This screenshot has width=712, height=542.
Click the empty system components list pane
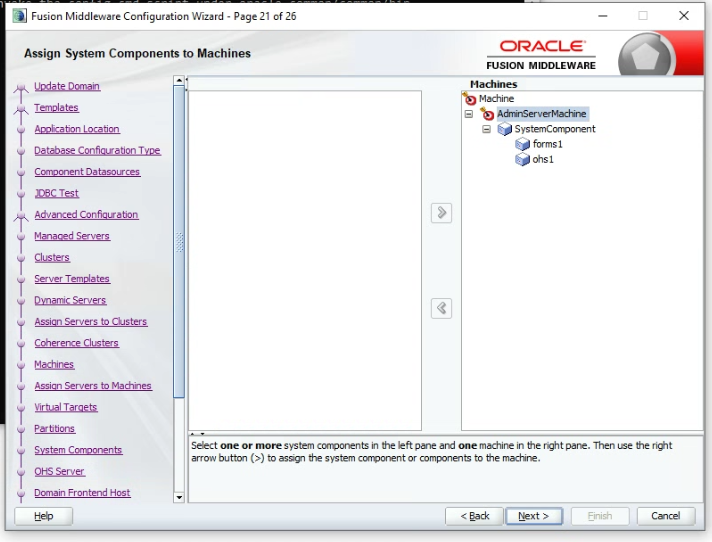point(305,261)
